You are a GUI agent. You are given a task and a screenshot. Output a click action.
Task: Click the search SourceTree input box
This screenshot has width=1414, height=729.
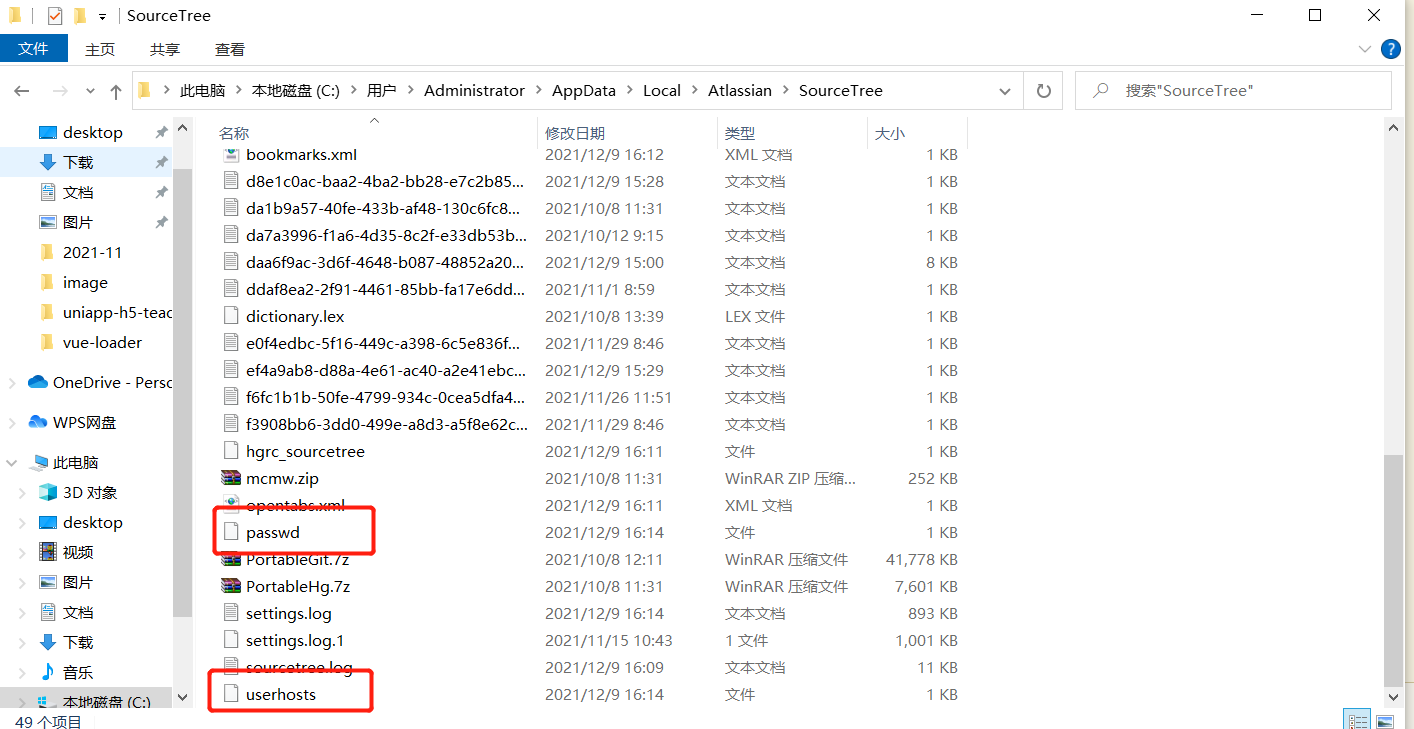point(1233,91)
